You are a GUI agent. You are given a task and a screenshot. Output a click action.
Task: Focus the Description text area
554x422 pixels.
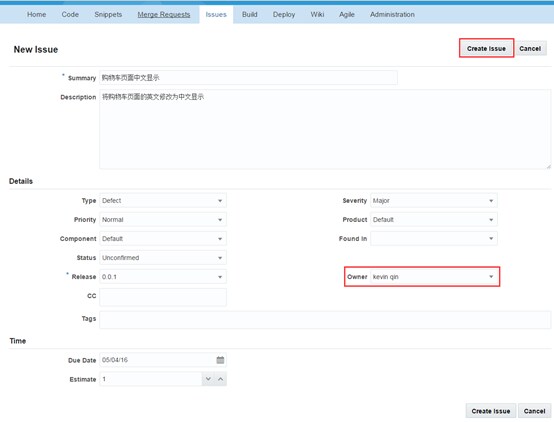point(325,129)
